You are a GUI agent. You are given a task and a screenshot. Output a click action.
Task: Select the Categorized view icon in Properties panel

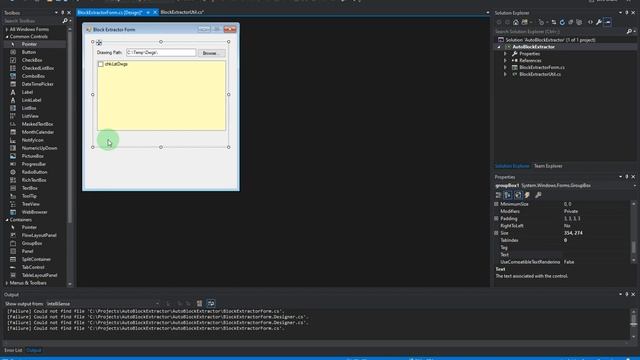[x=498, y=195]
